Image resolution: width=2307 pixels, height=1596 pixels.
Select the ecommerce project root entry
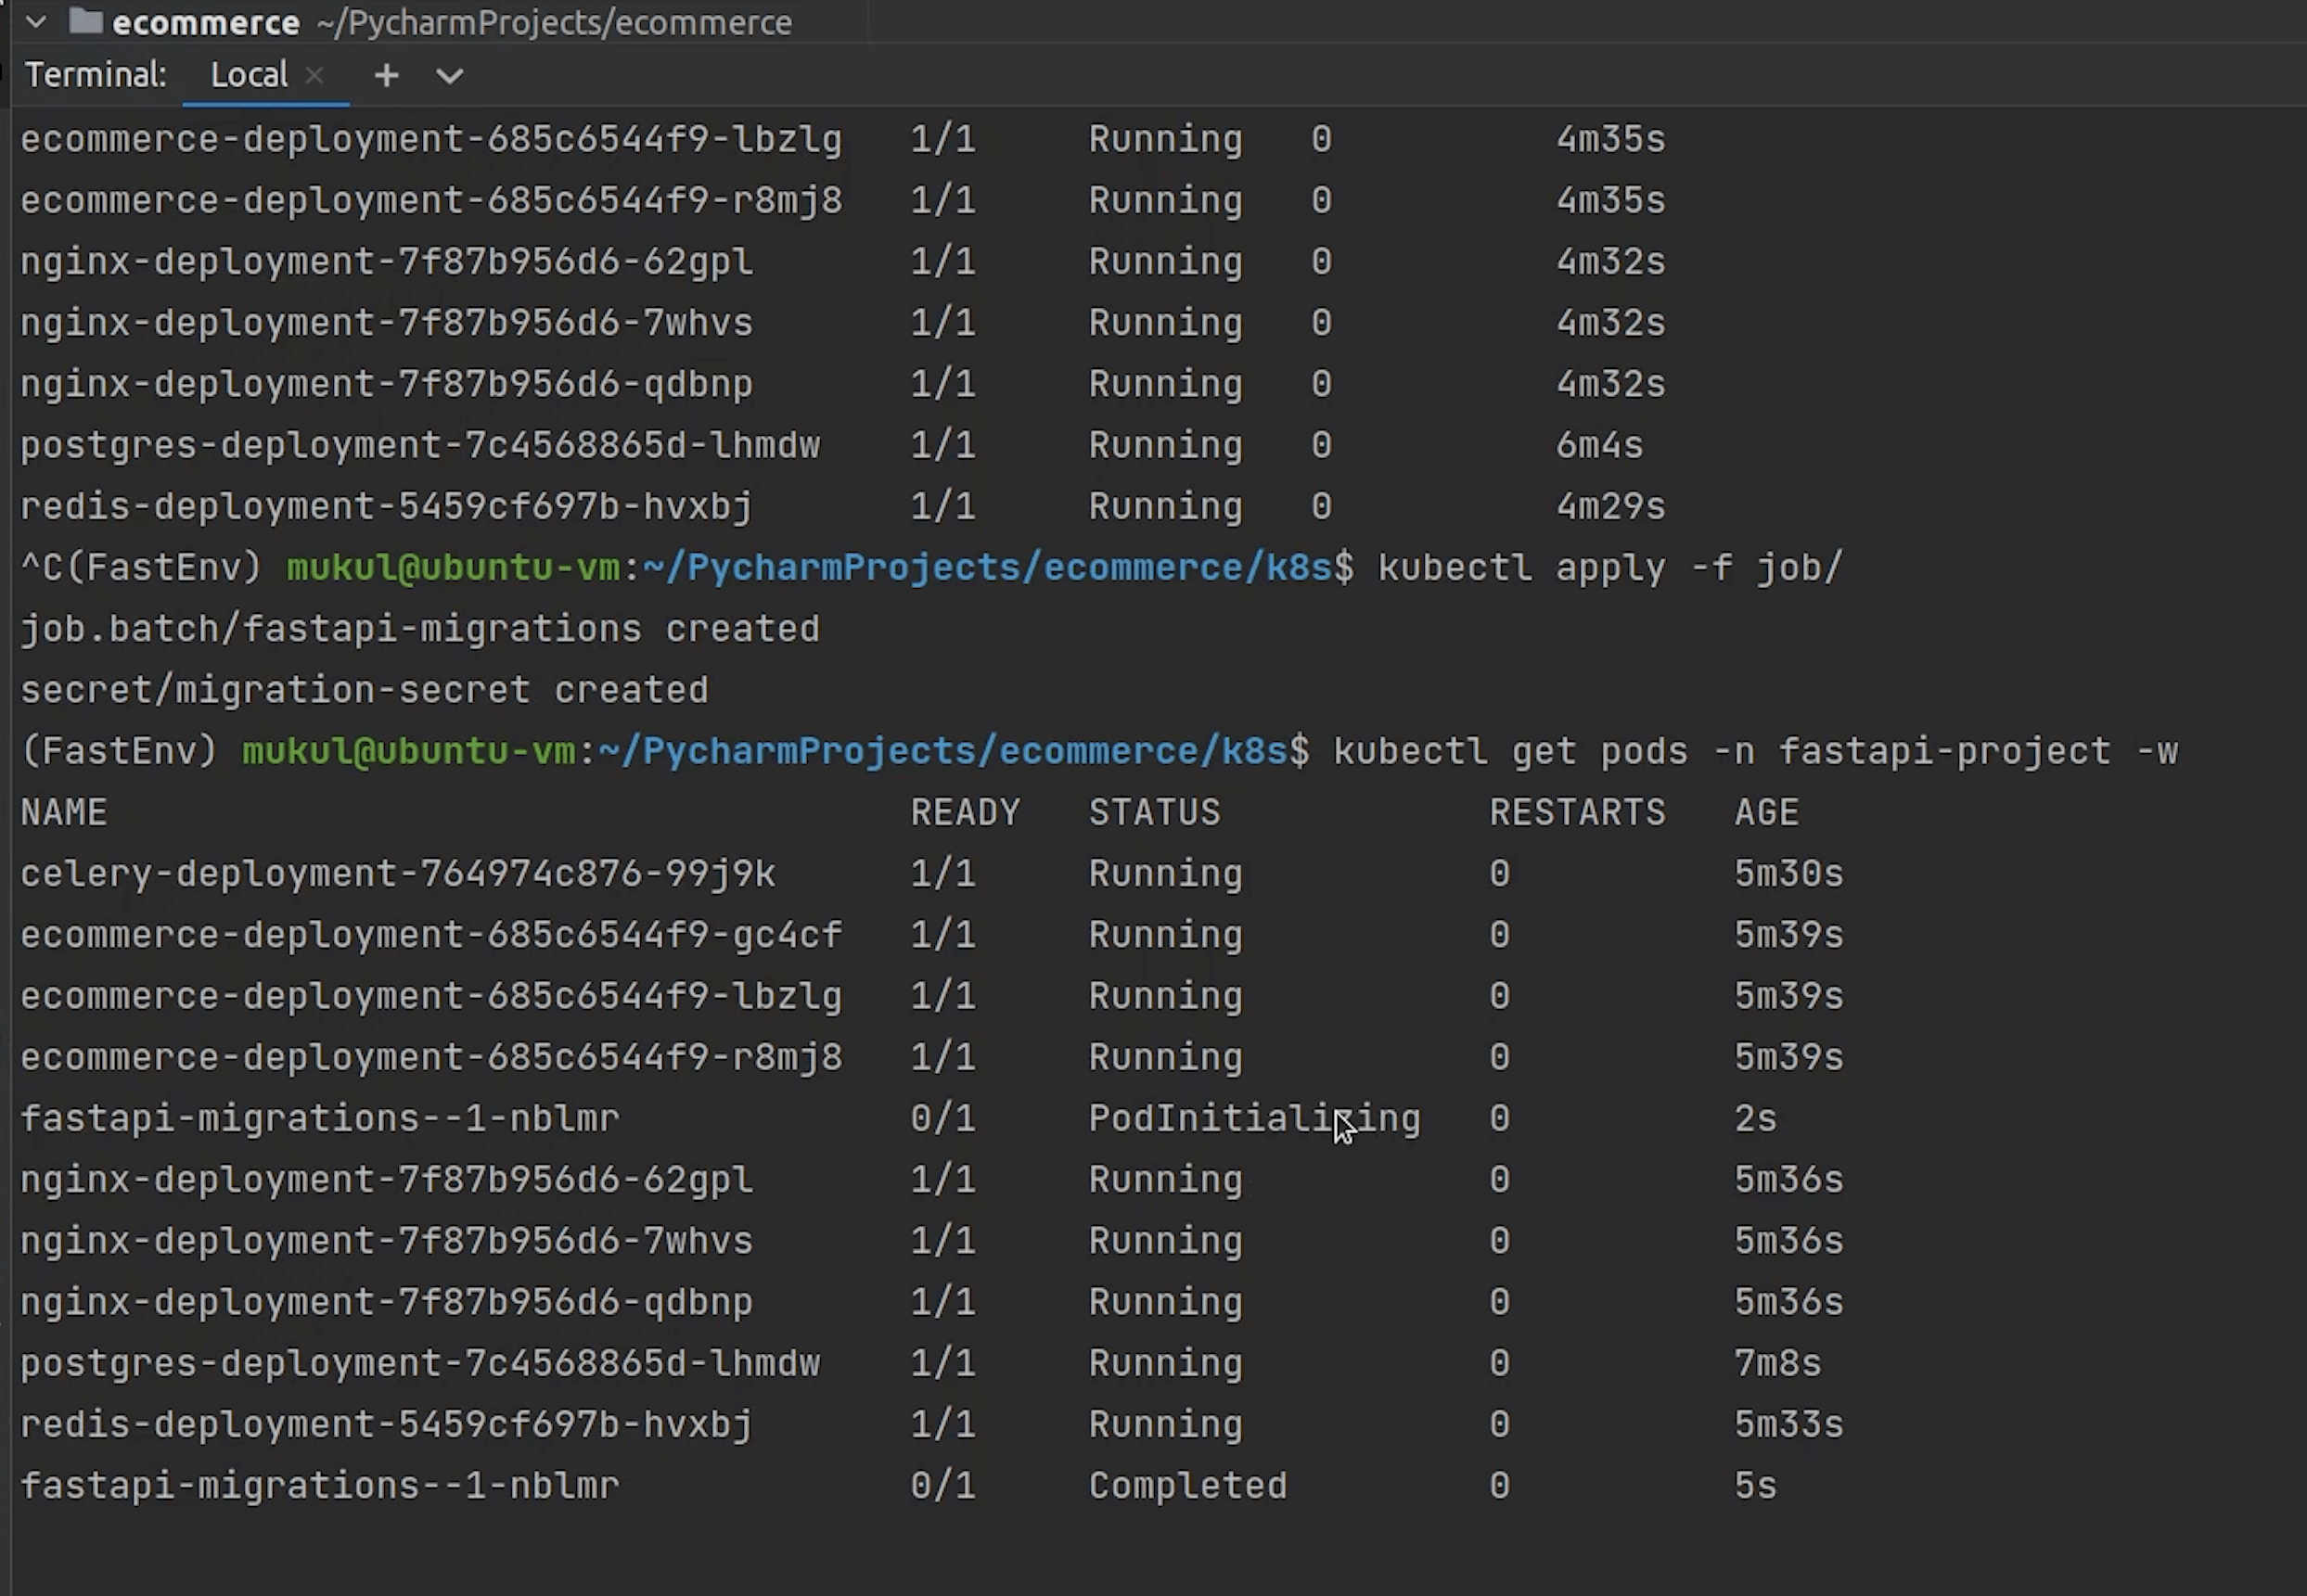(206, 22)
